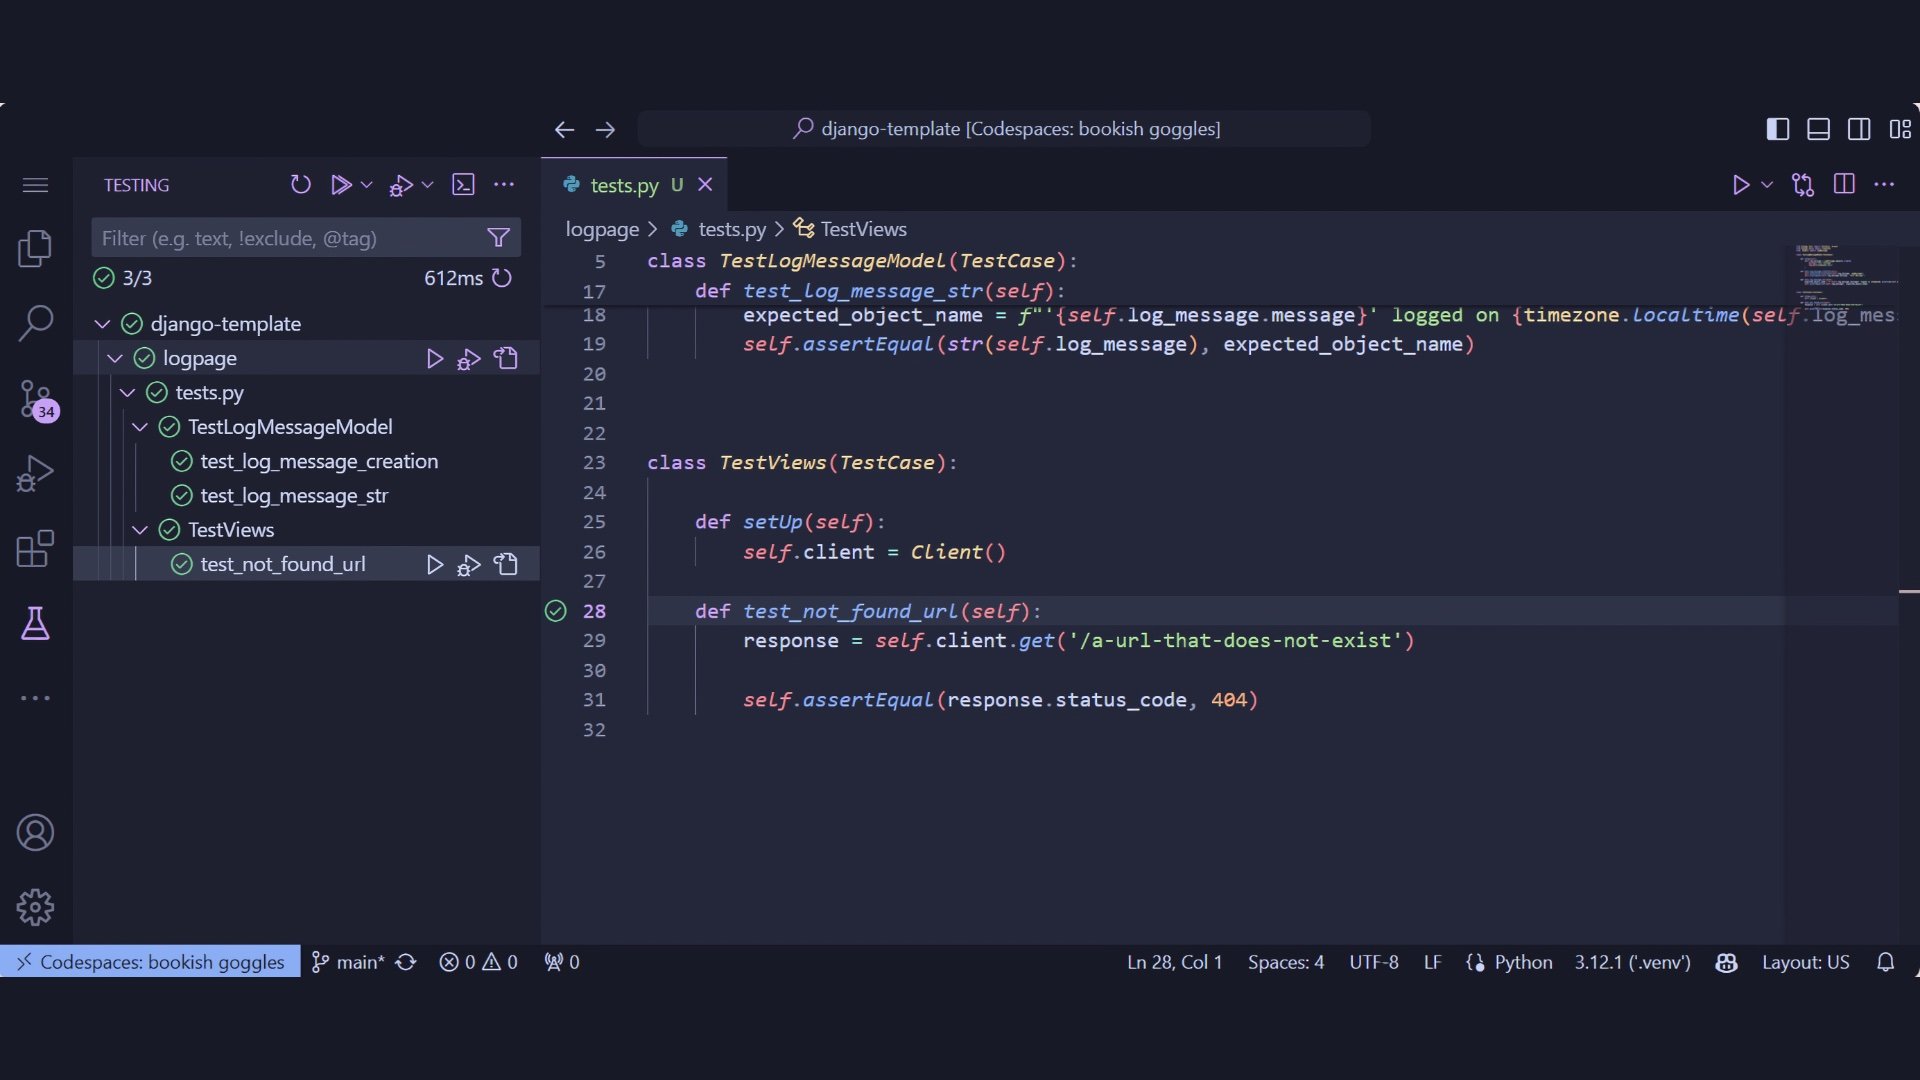
Task: Run the logpage test folder
Action: point(434,358)
